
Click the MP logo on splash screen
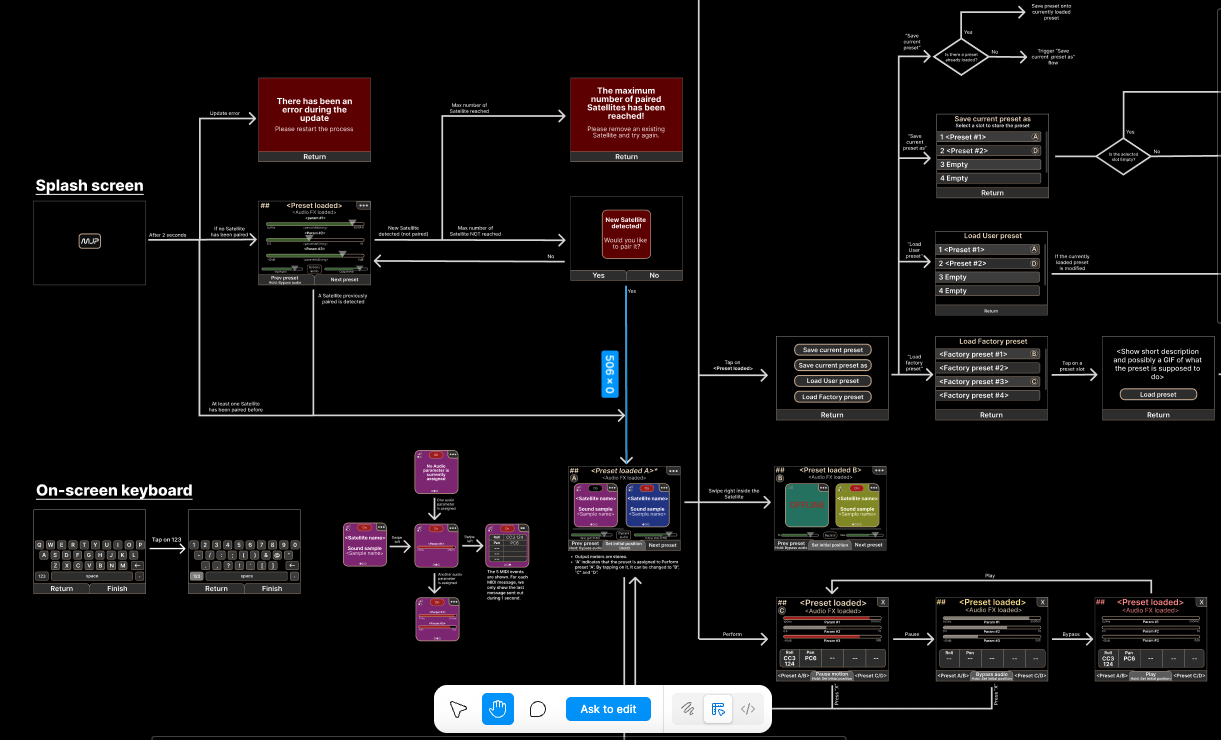point(90,242)
